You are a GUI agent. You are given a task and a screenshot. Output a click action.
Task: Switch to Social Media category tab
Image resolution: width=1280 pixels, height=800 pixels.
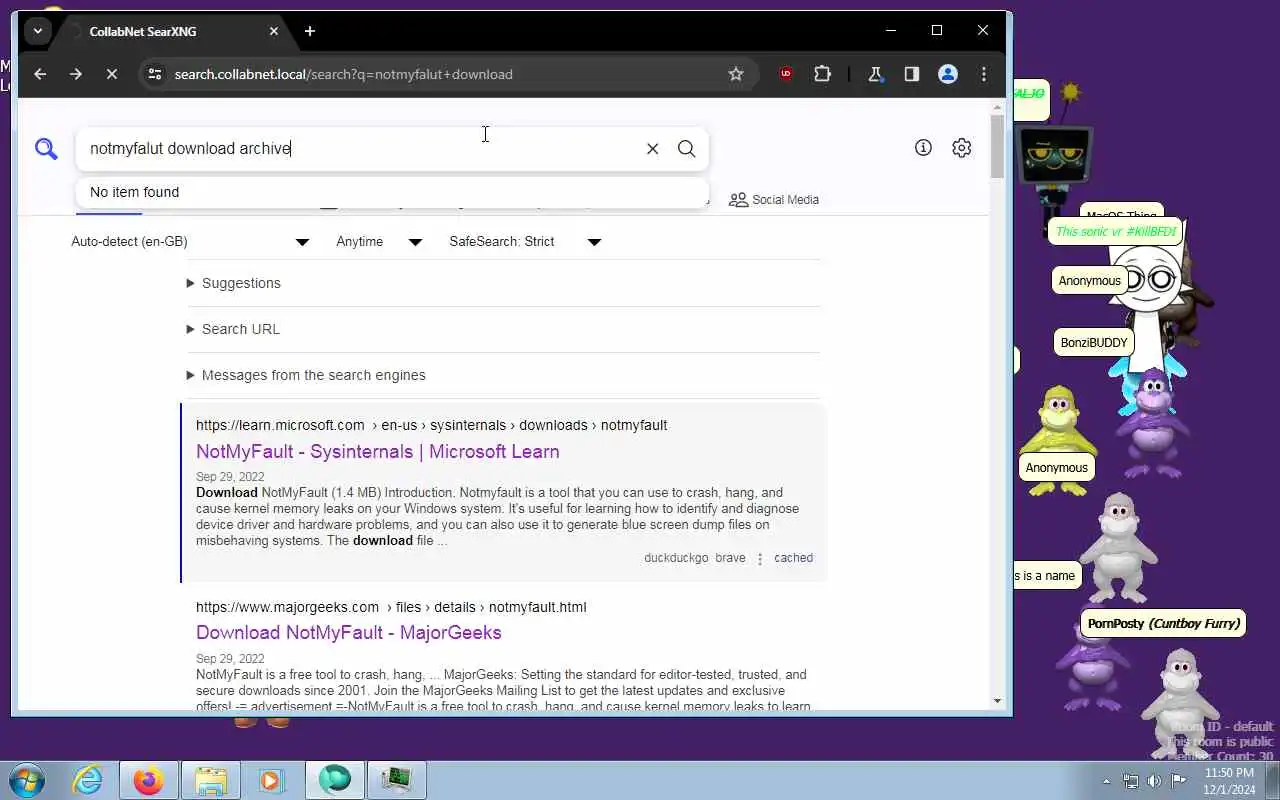point(774,200)
